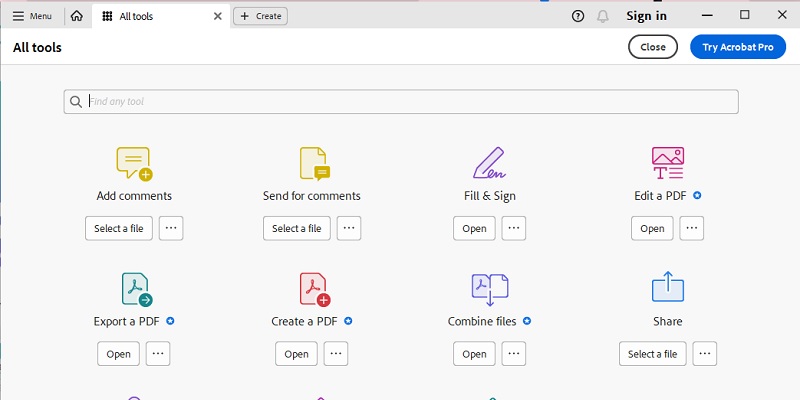Maximize the Acrobat window
This screenshot has width=800, height=400.
[x=745, y=15]
